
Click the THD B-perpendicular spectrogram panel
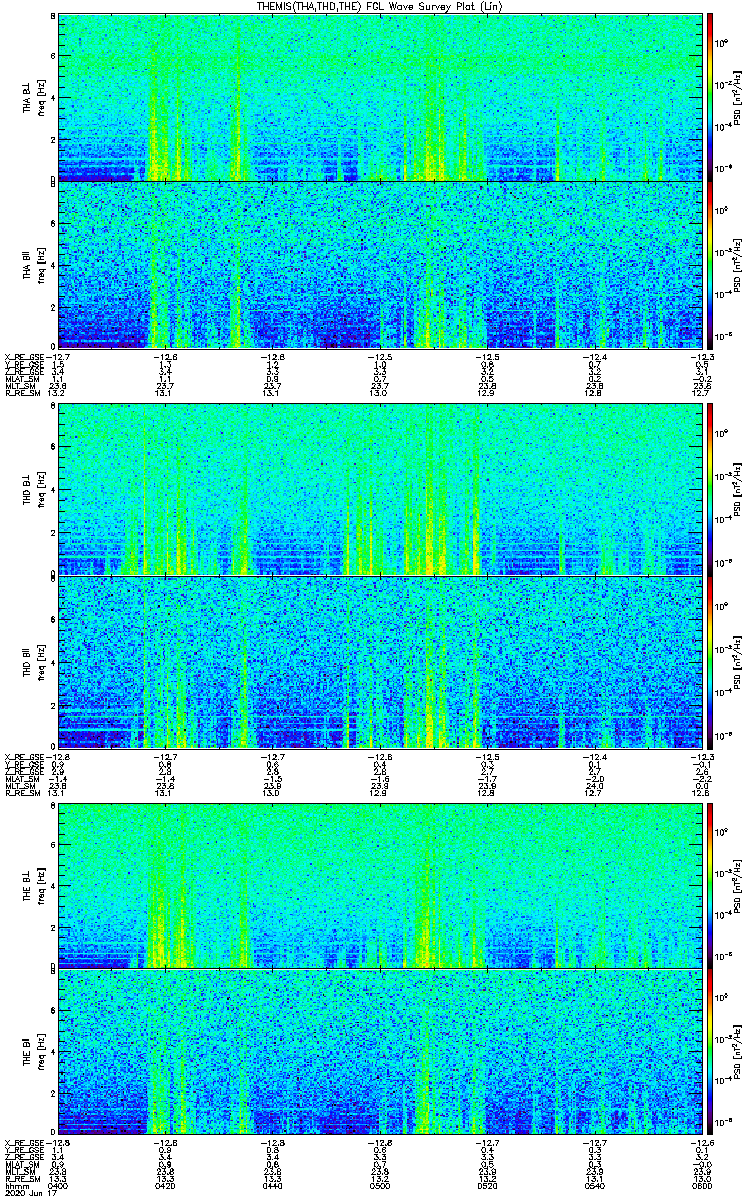click(378, 490)
